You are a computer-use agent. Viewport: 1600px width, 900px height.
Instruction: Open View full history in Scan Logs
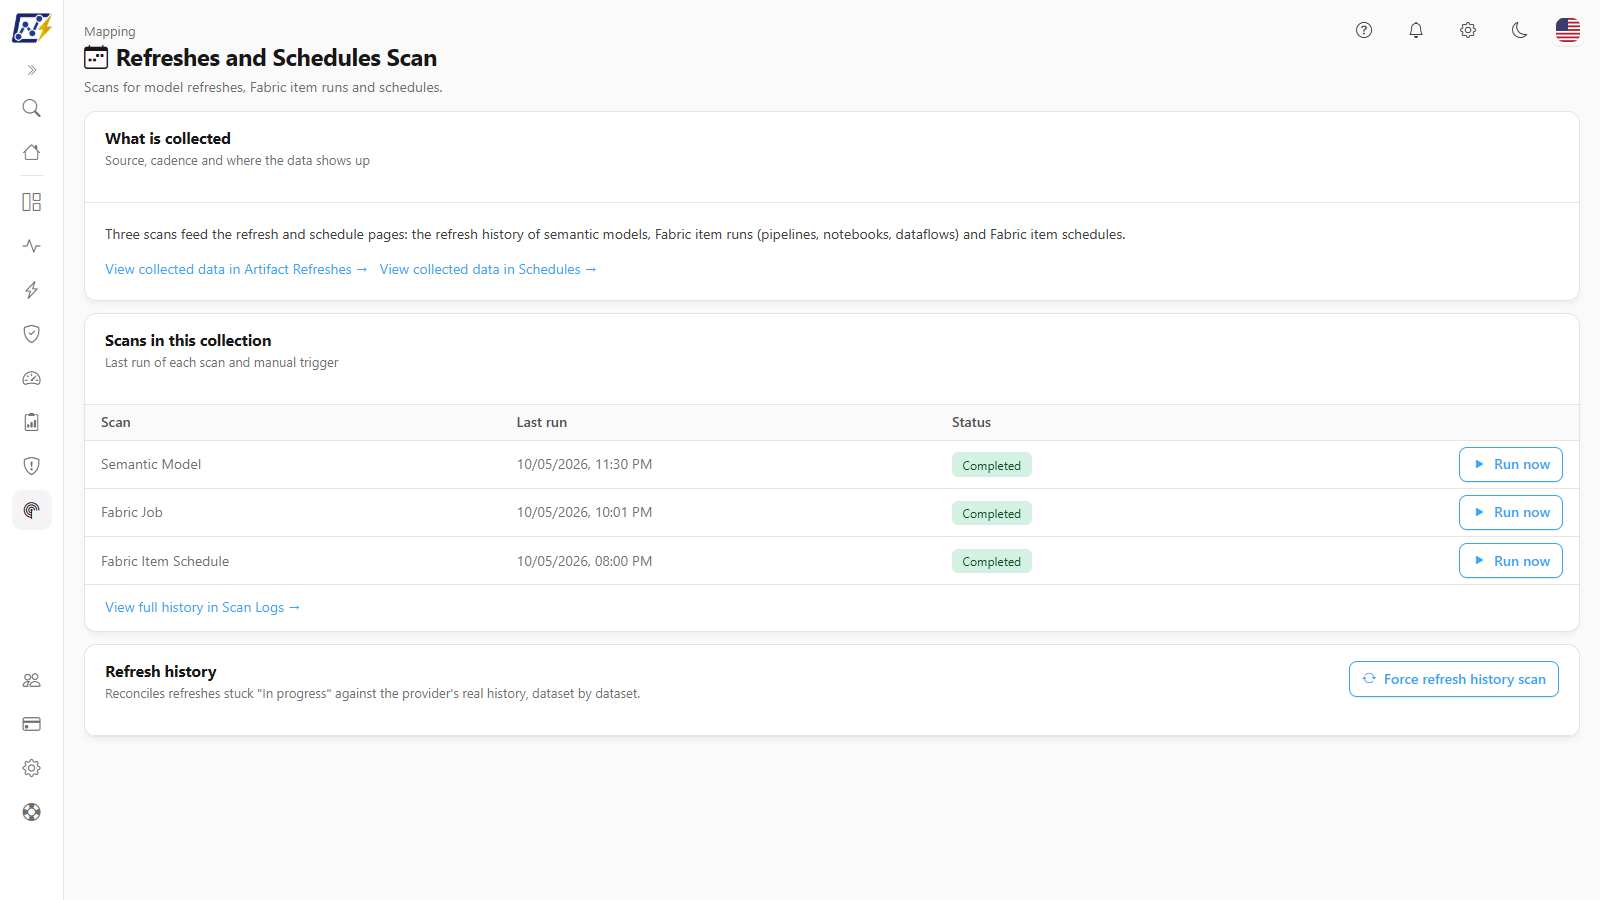pos(203,607)
